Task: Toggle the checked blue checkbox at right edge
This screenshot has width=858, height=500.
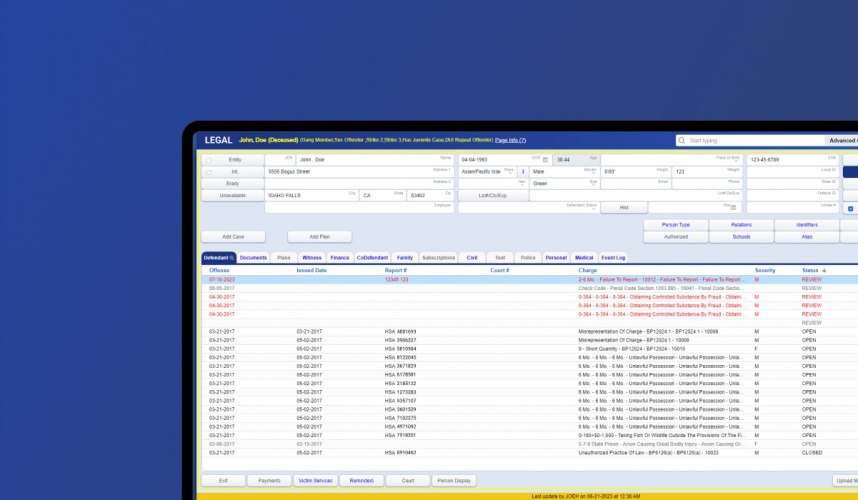Action: pos(850,209)
